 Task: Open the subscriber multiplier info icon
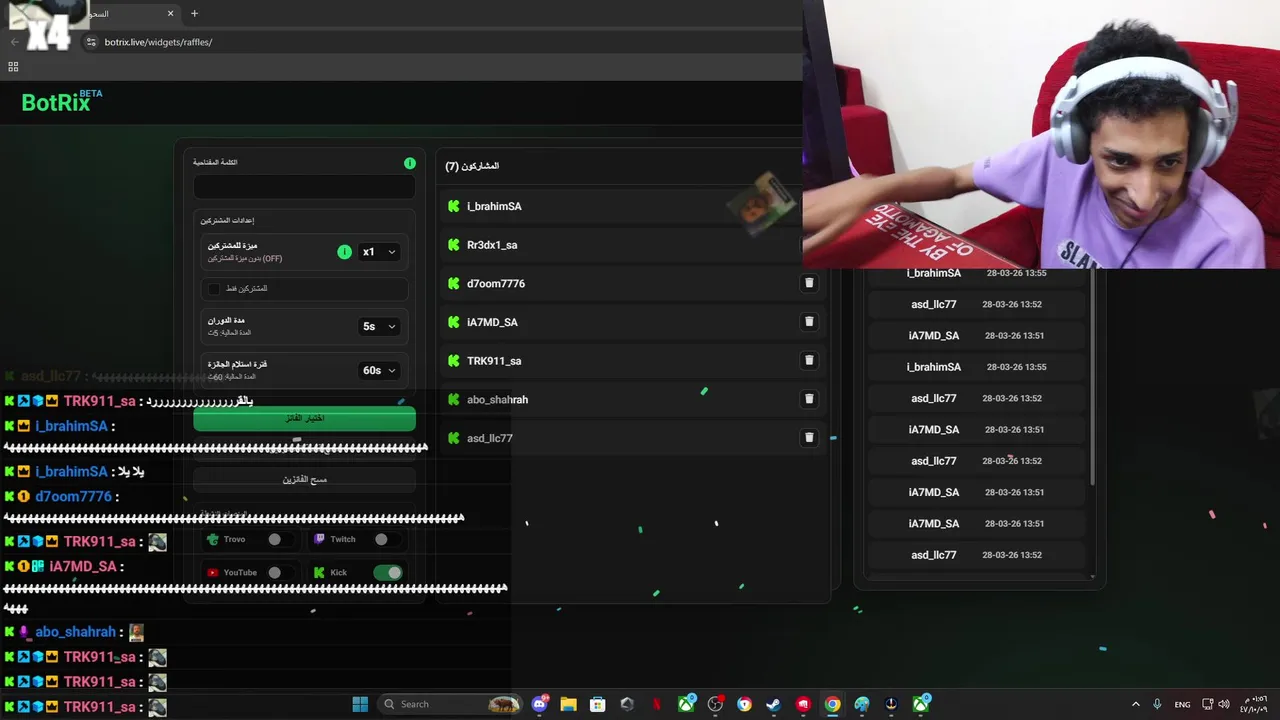click(344, 252)
